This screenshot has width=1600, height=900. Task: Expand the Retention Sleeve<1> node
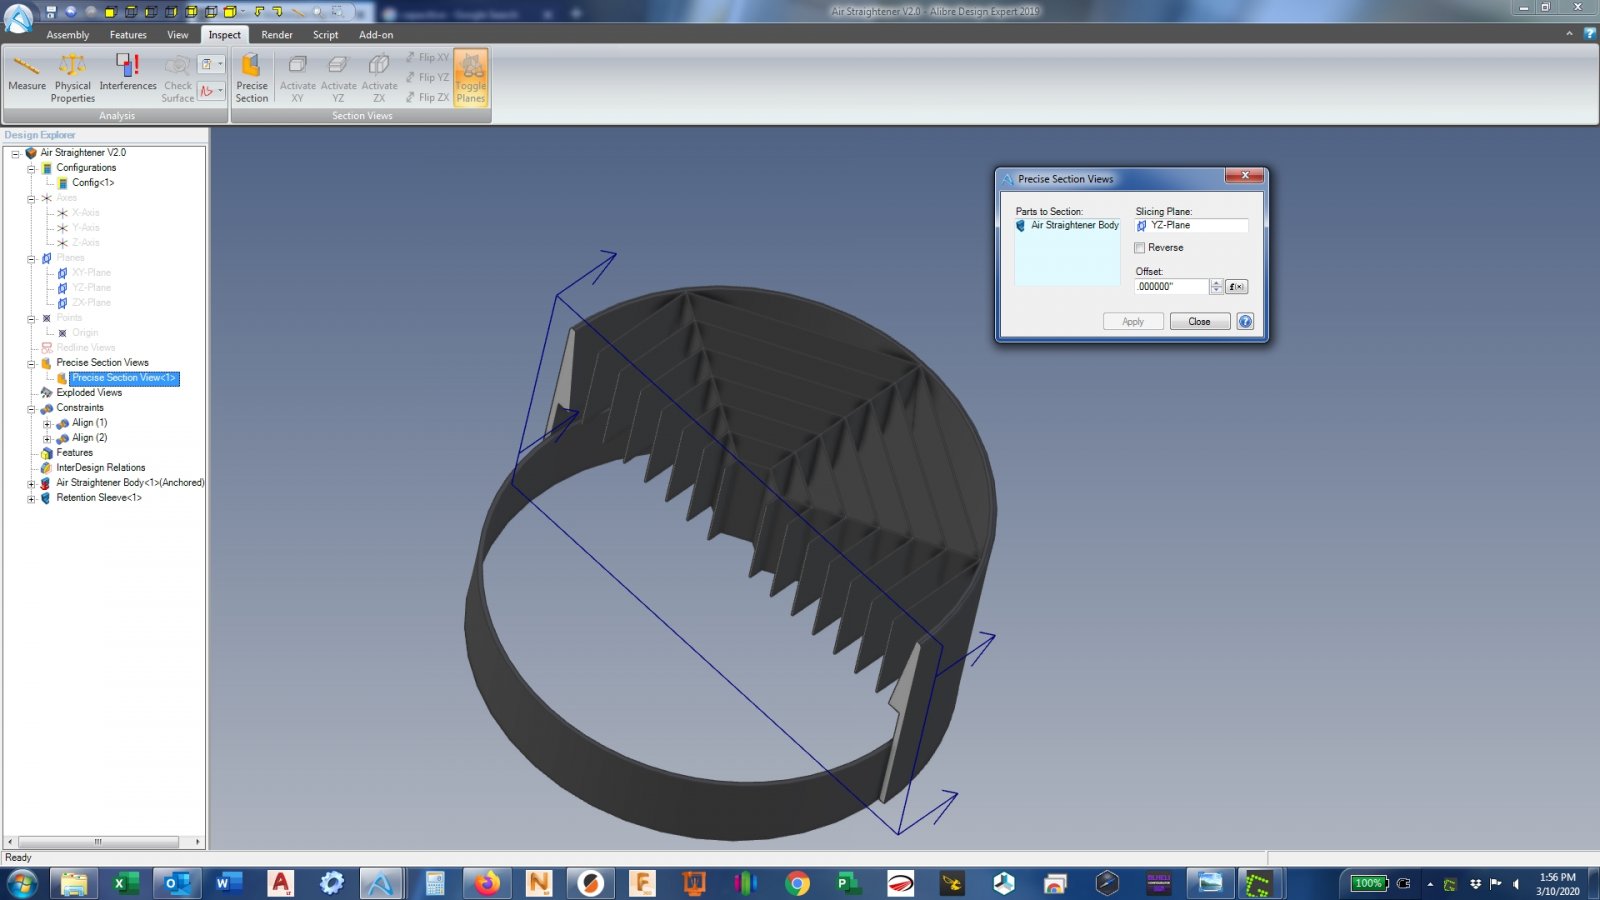pos(31,498)
